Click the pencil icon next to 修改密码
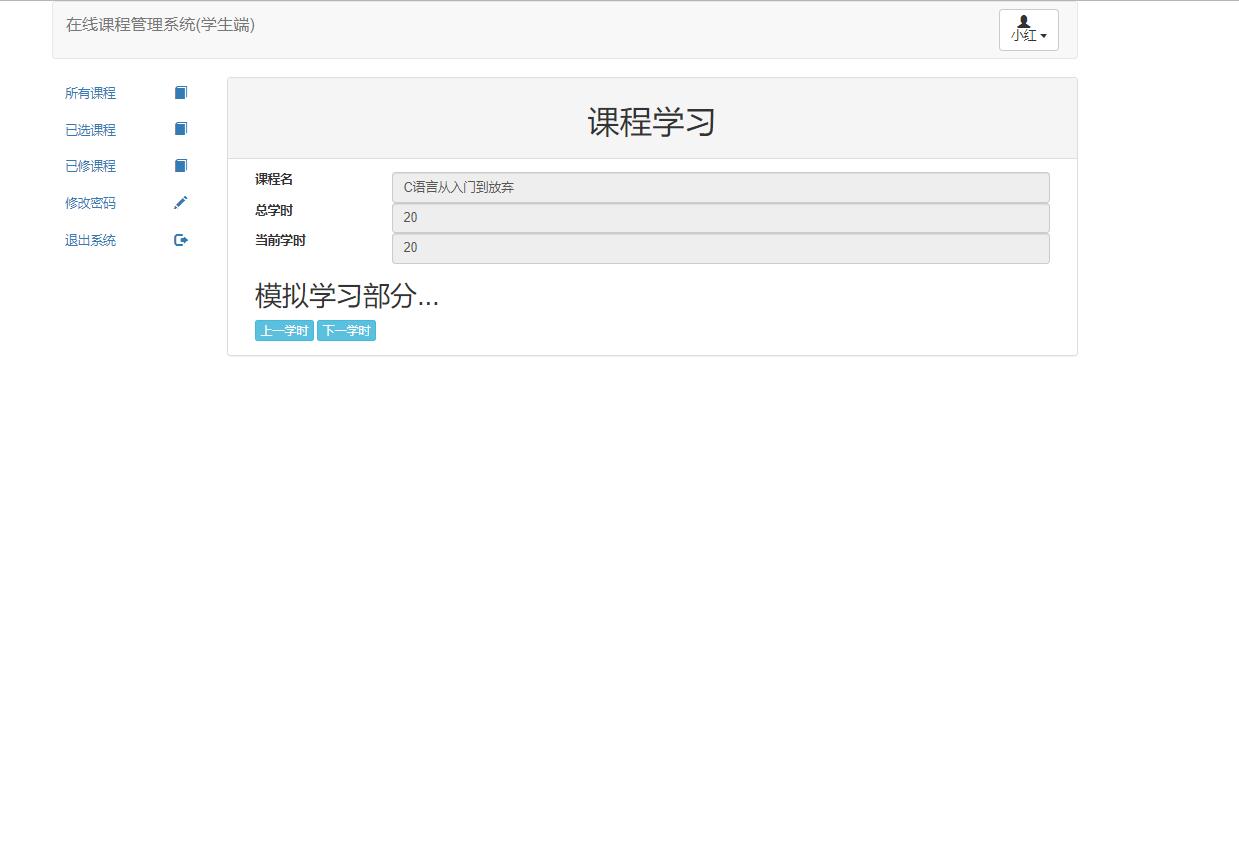 pos(180,202)
